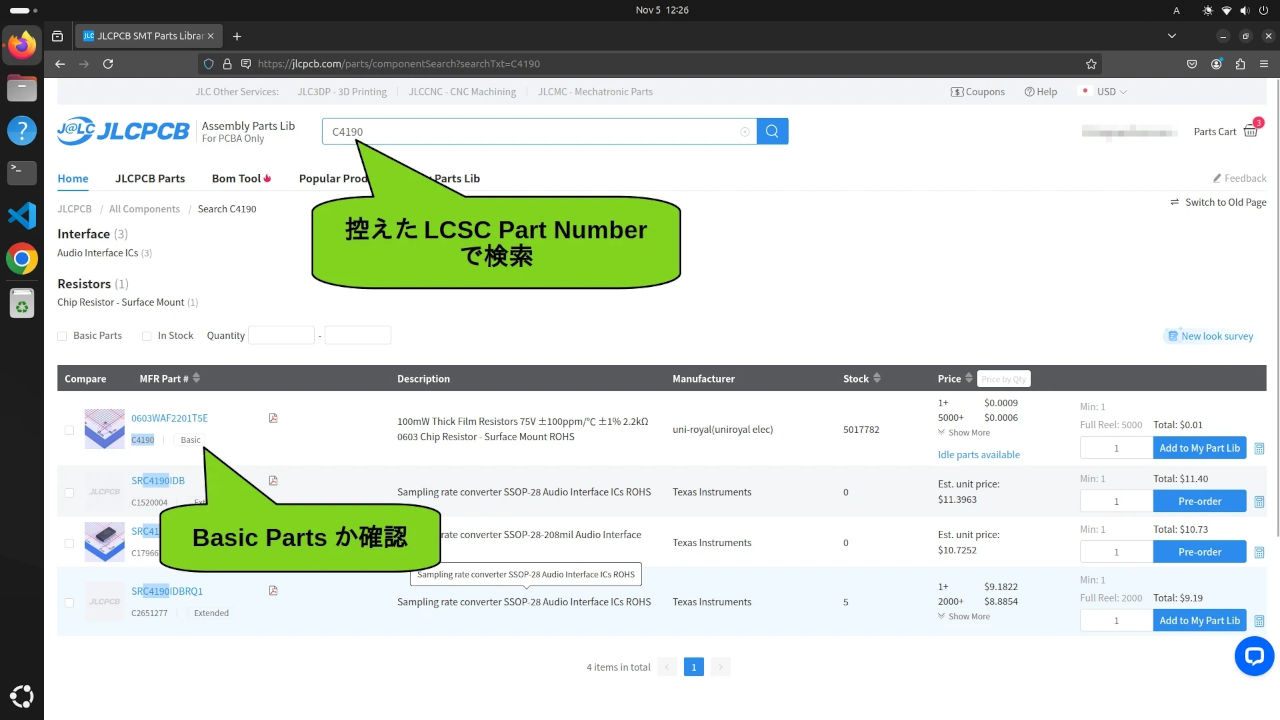Enable the Basic Parts filter checkbox
Screen dimensions: 1280x720
click(x=62, y=336)
